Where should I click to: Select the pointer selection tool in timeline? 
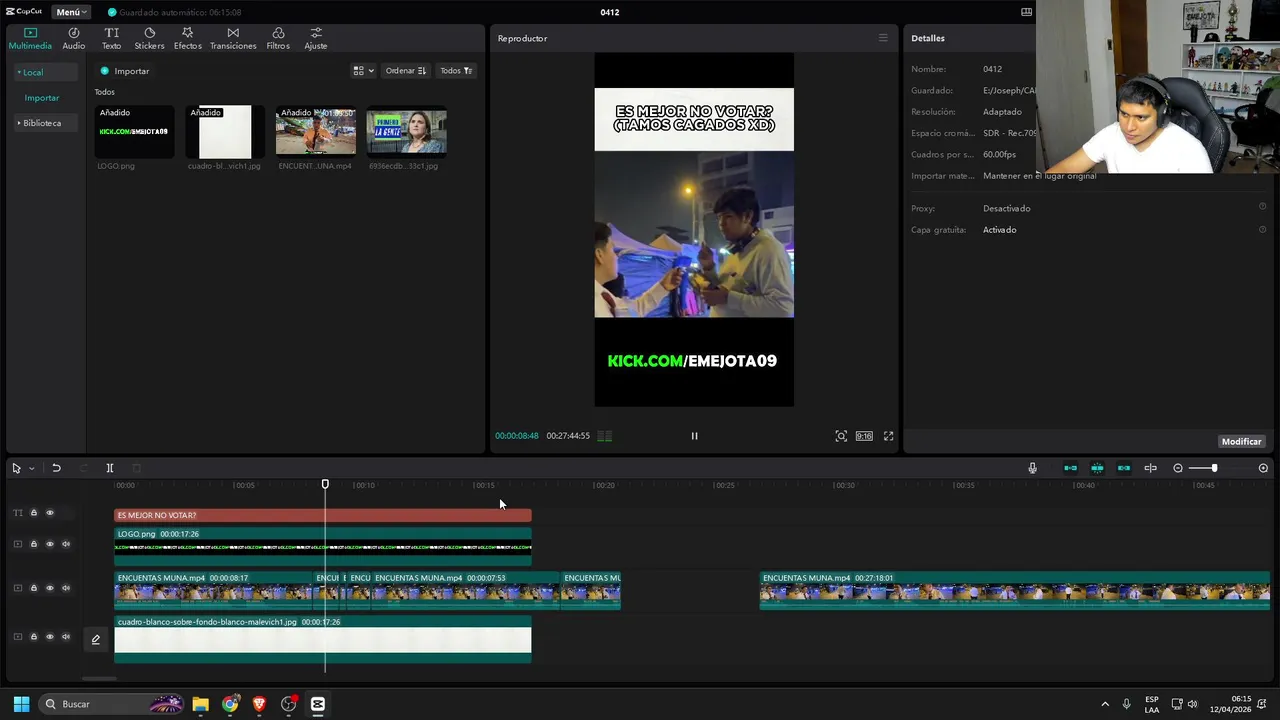16,468
